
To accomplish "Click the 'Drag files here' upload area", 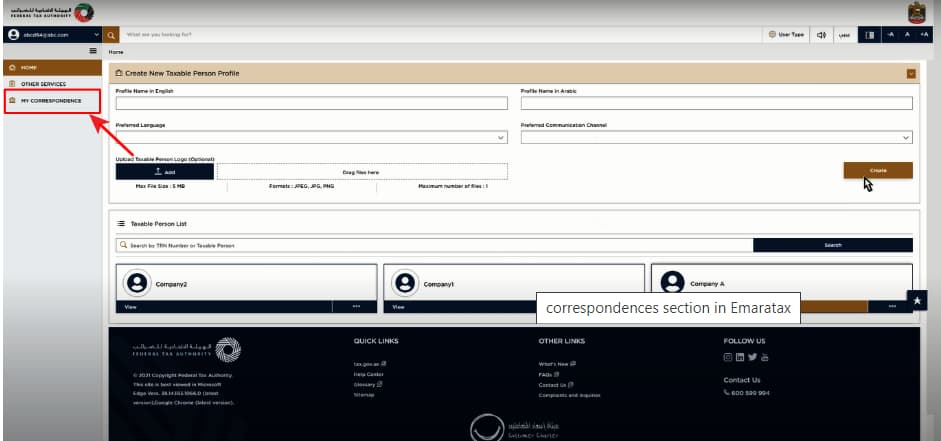I will pos(362,172).
